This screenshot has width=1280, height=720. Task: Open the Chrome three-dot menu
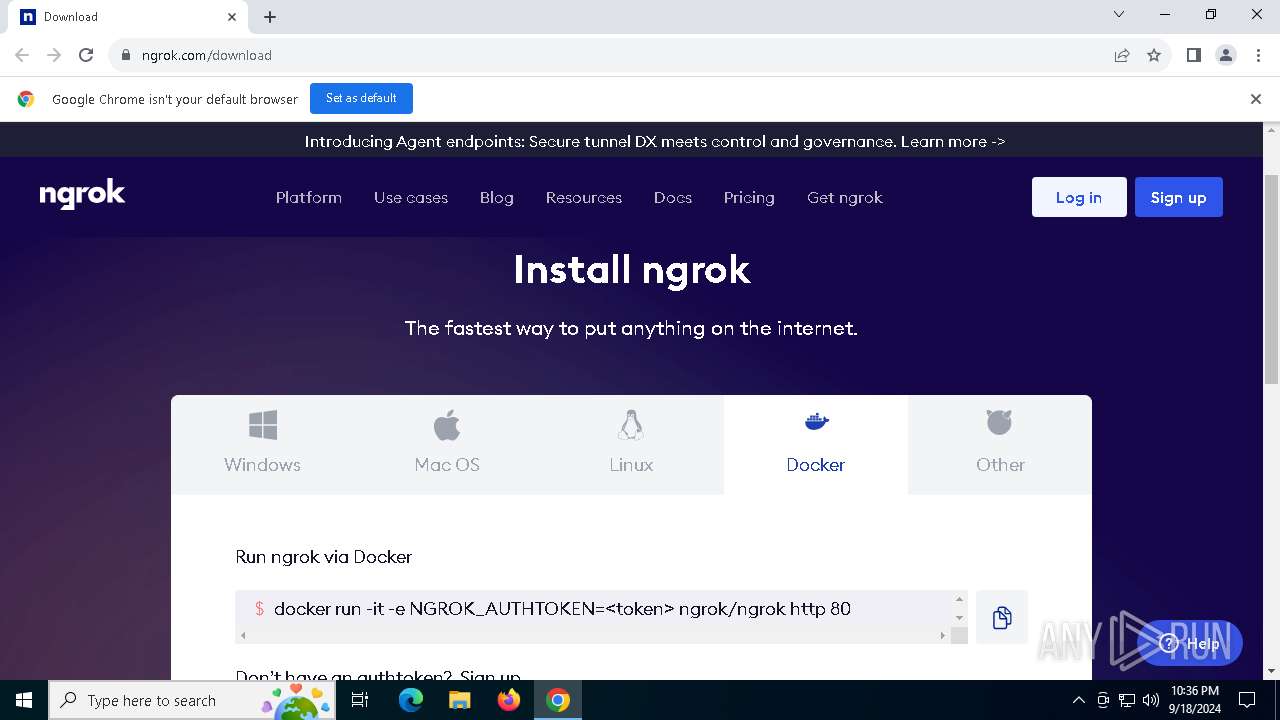pos(1258,55)
